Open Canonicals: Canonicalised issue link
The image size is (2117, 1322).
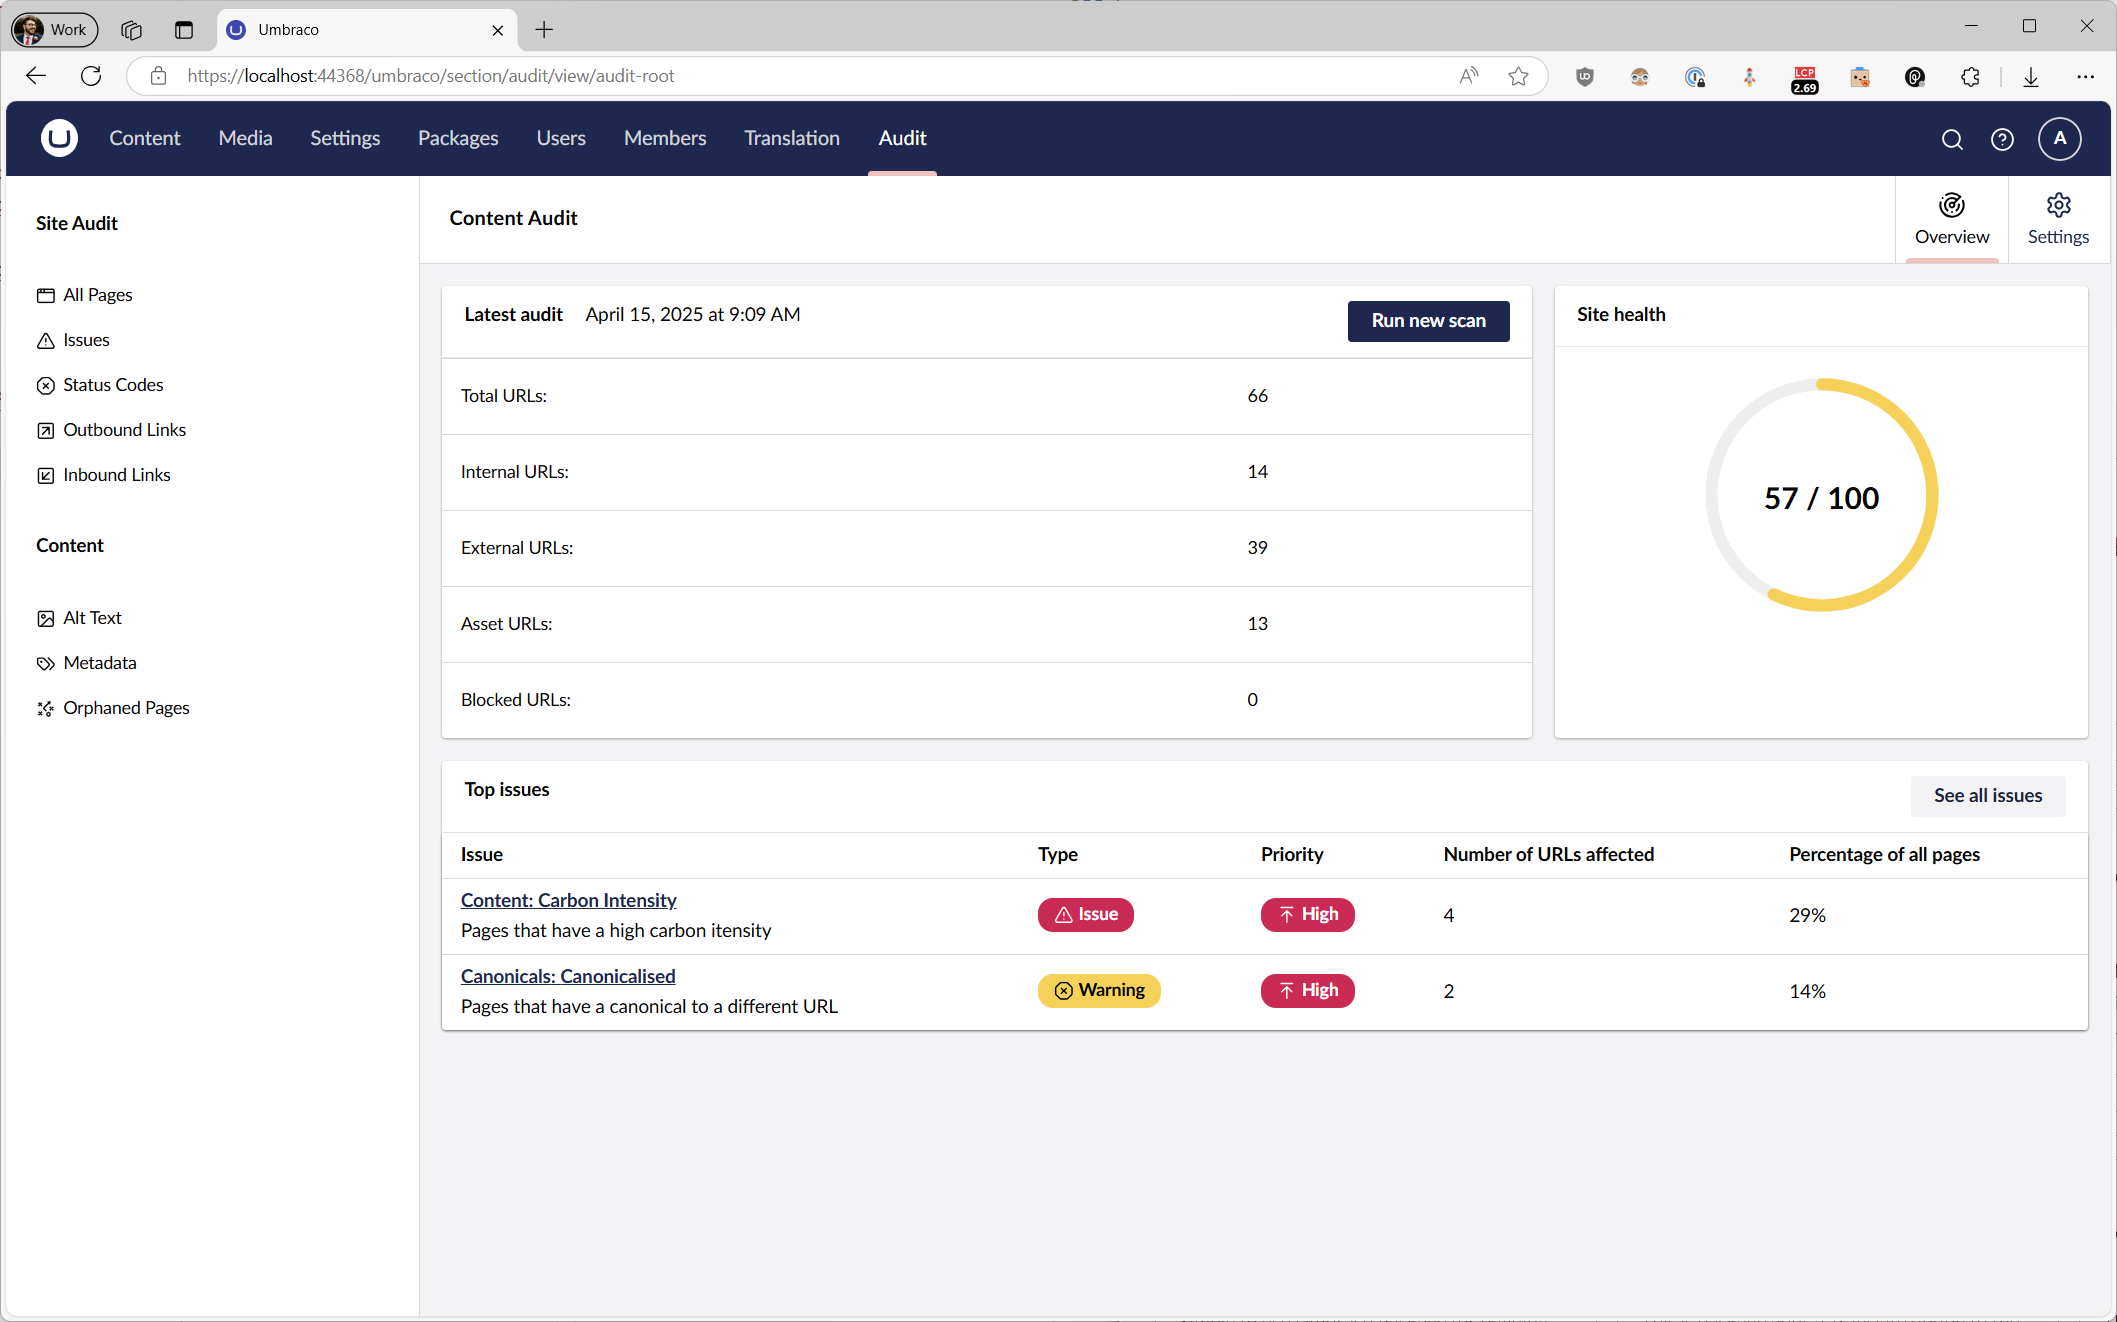[x=567, y=976]
